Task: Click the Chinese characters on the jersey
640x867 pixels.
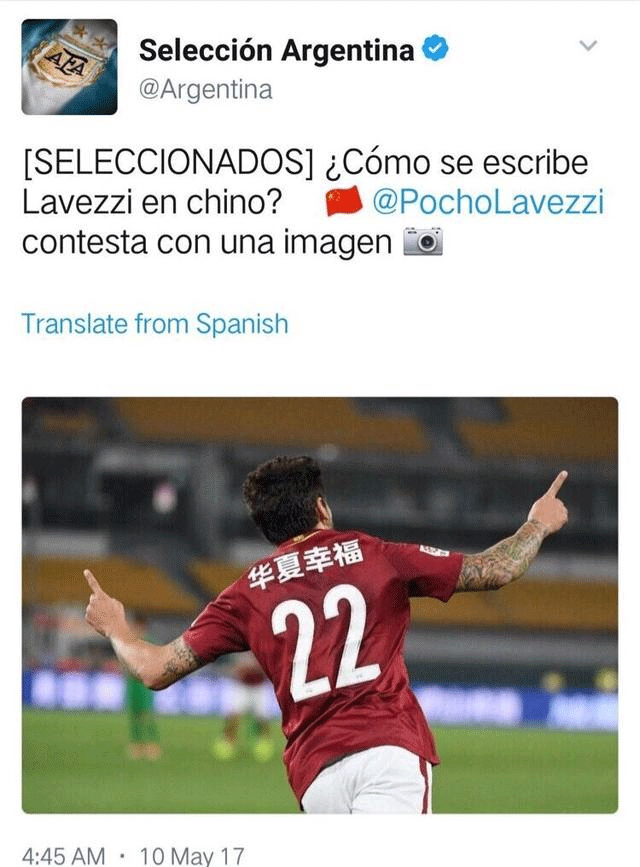Action: (x=305, y=564)
